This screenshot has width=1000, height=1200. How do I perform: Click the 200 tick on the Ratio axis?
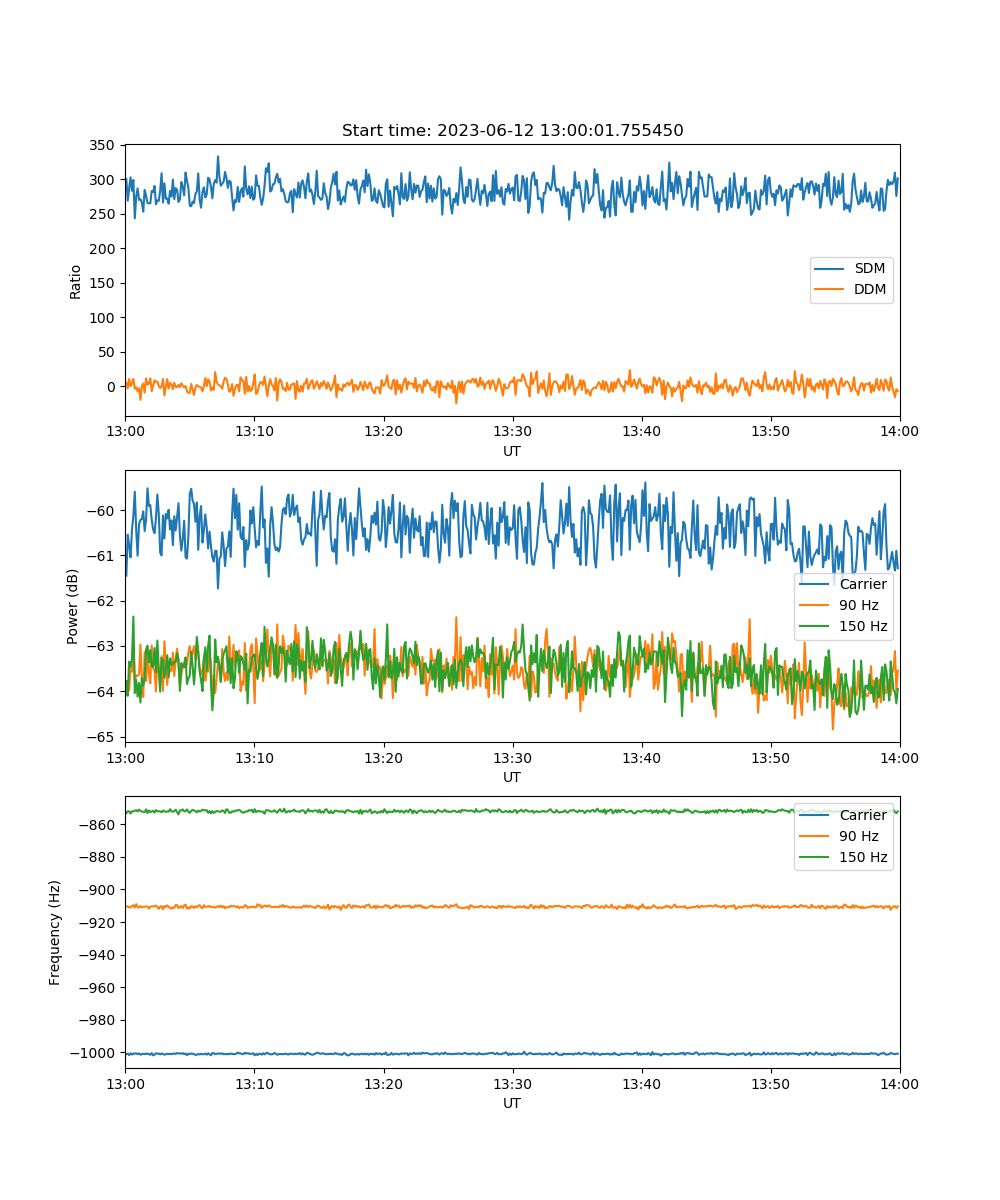[101, 249]
